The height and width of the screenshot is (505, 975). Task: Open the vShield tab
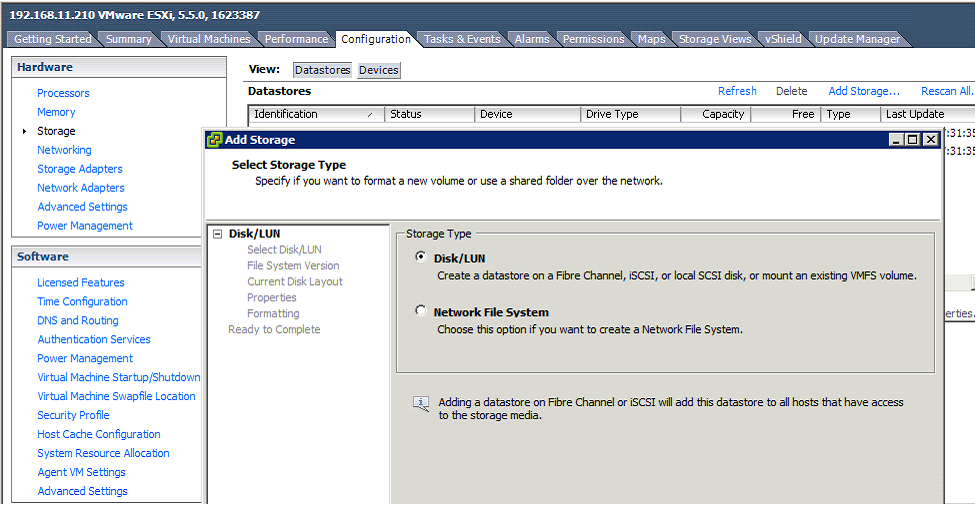(783, 39)
